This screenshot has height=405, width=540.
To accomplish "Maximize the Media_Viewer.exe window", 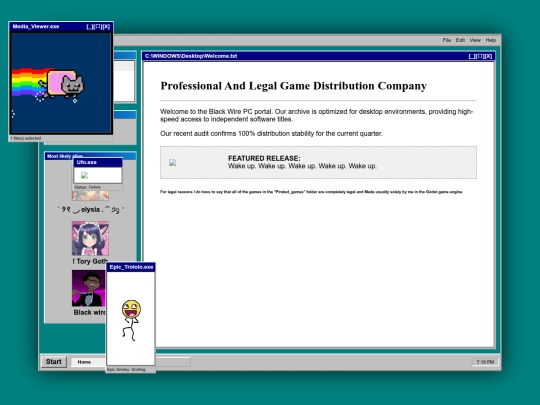I will point(98,27).
